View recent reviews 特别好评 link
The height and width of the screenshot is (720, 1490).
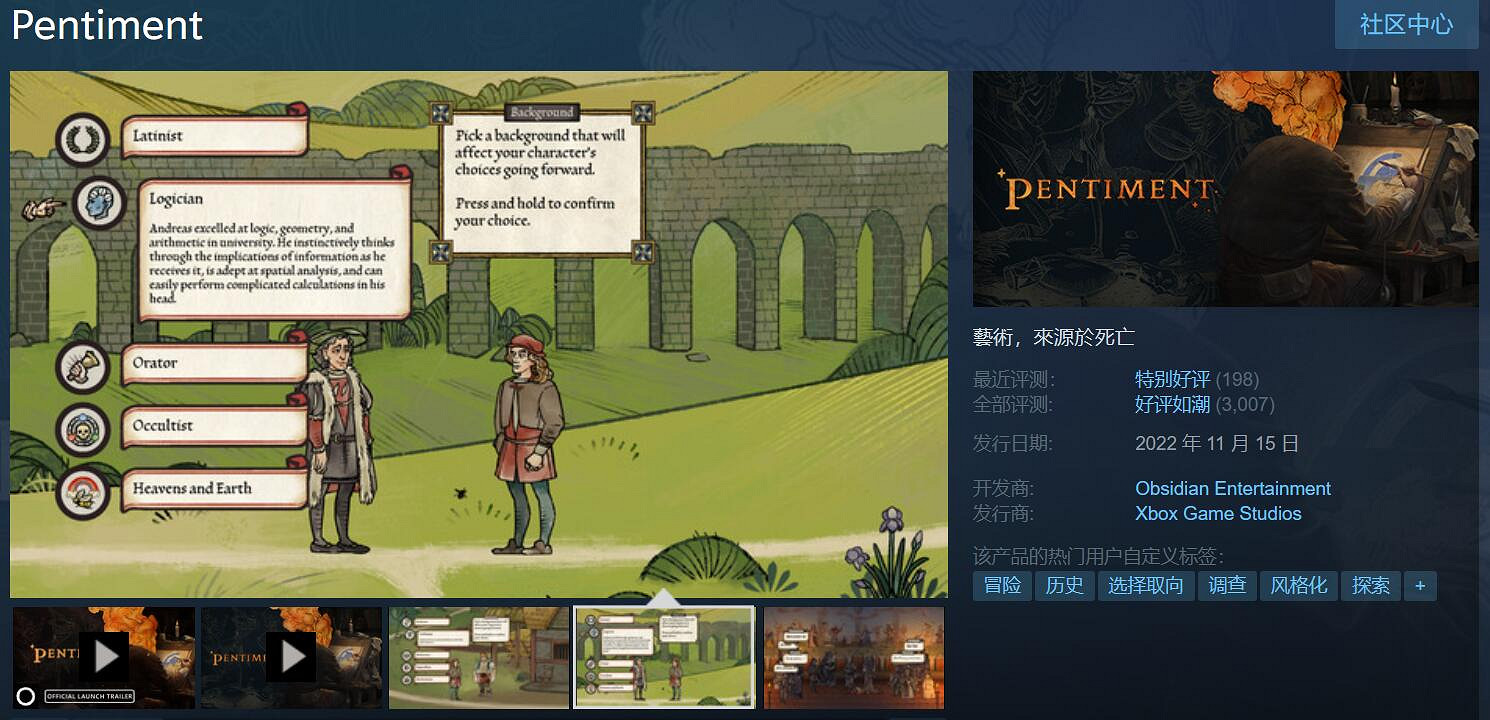[x=1172, y=379]
